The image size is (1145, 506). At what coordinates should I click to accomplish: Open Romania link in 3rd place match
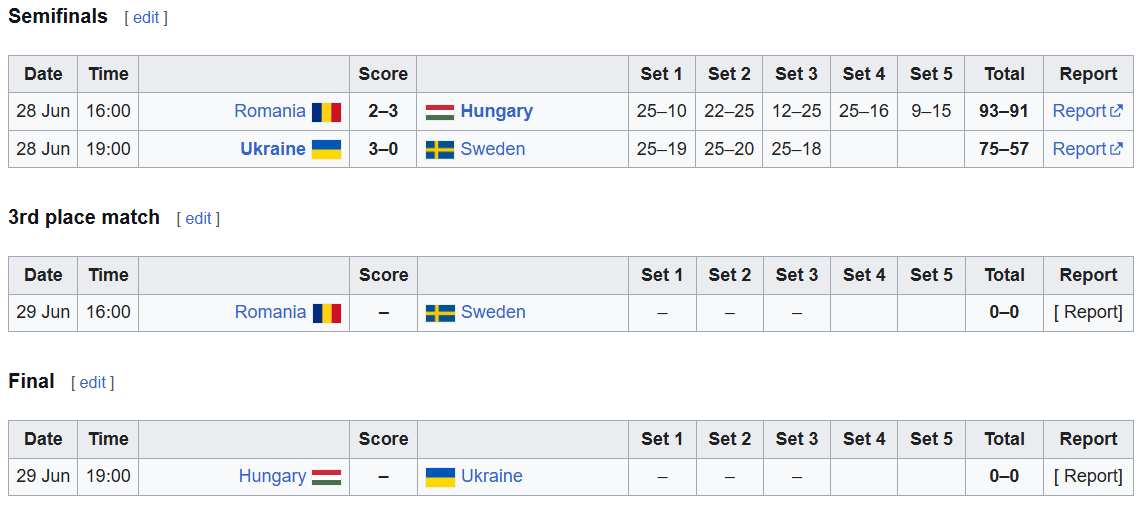click(x=270, y=313)
